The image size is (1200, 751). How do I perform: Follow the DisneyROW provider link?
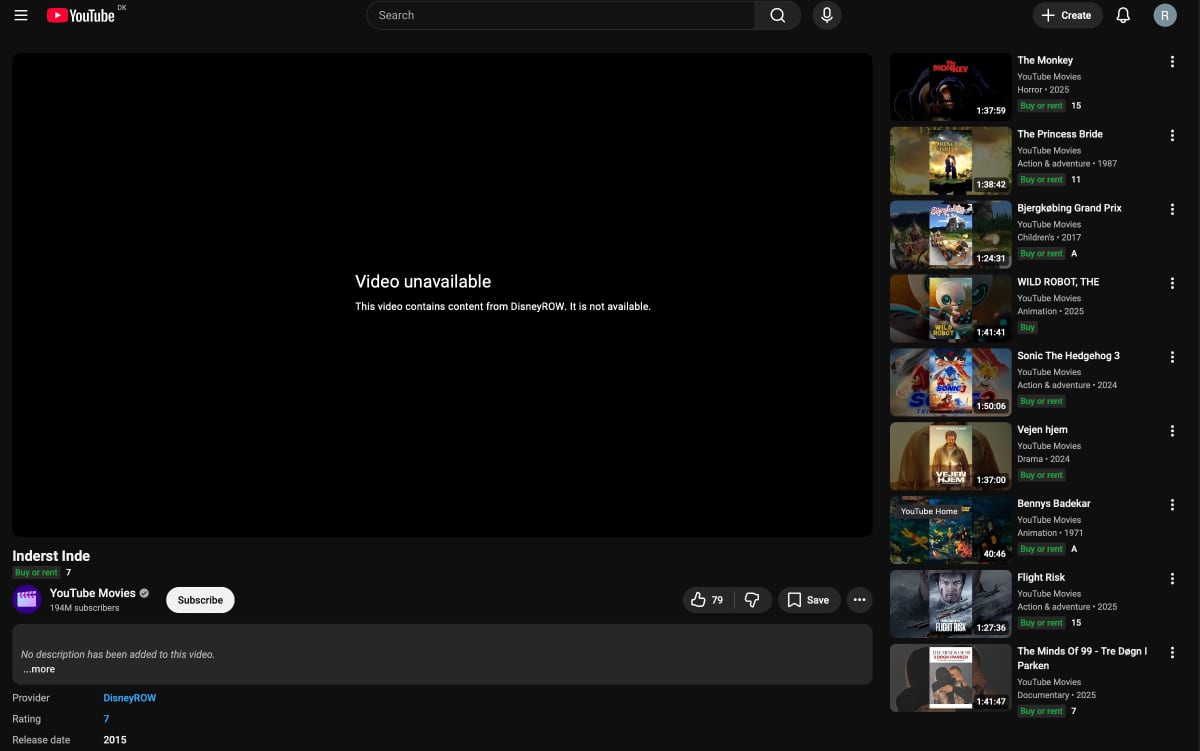tap(129, 697)
